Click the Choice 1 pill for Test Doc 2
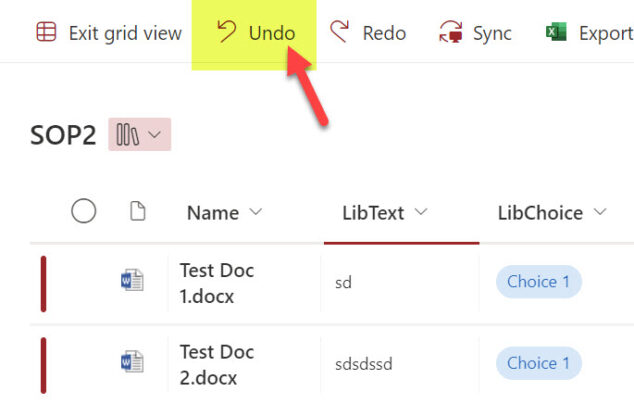634x404 pixels. [539, 363]
